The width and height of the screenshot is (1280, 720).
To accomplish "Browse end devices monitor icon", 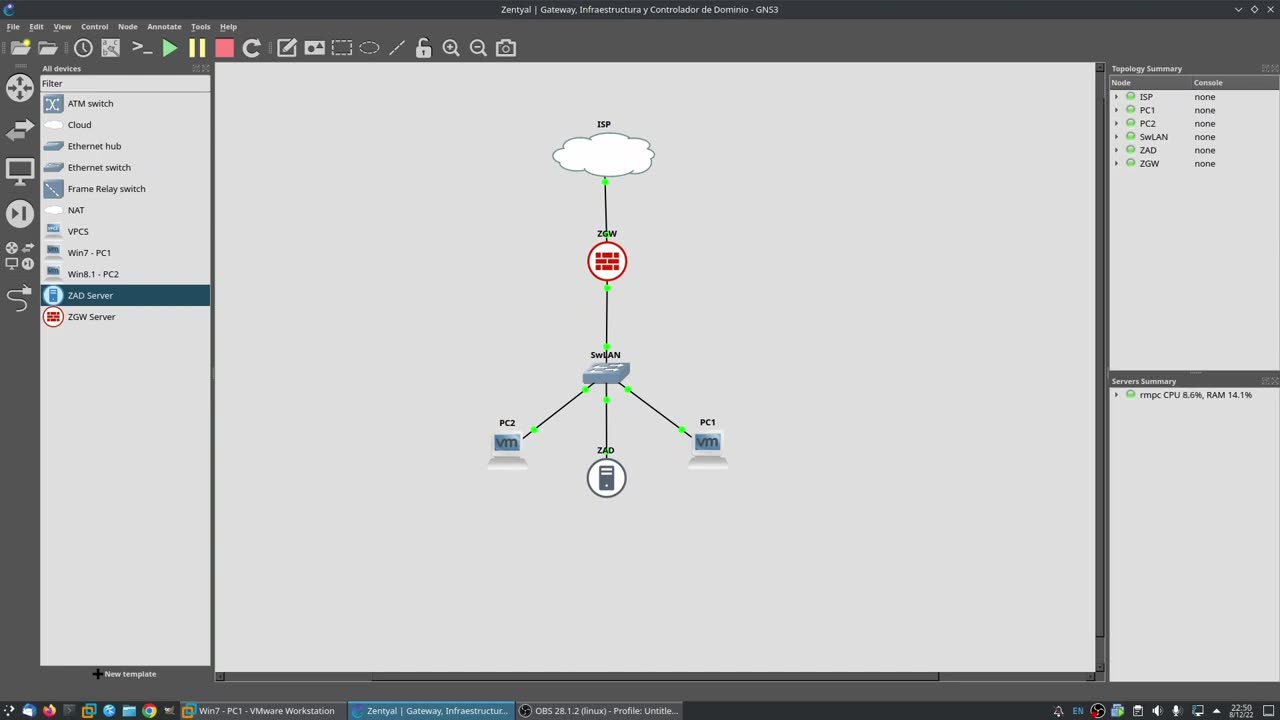I will (20, 172).
